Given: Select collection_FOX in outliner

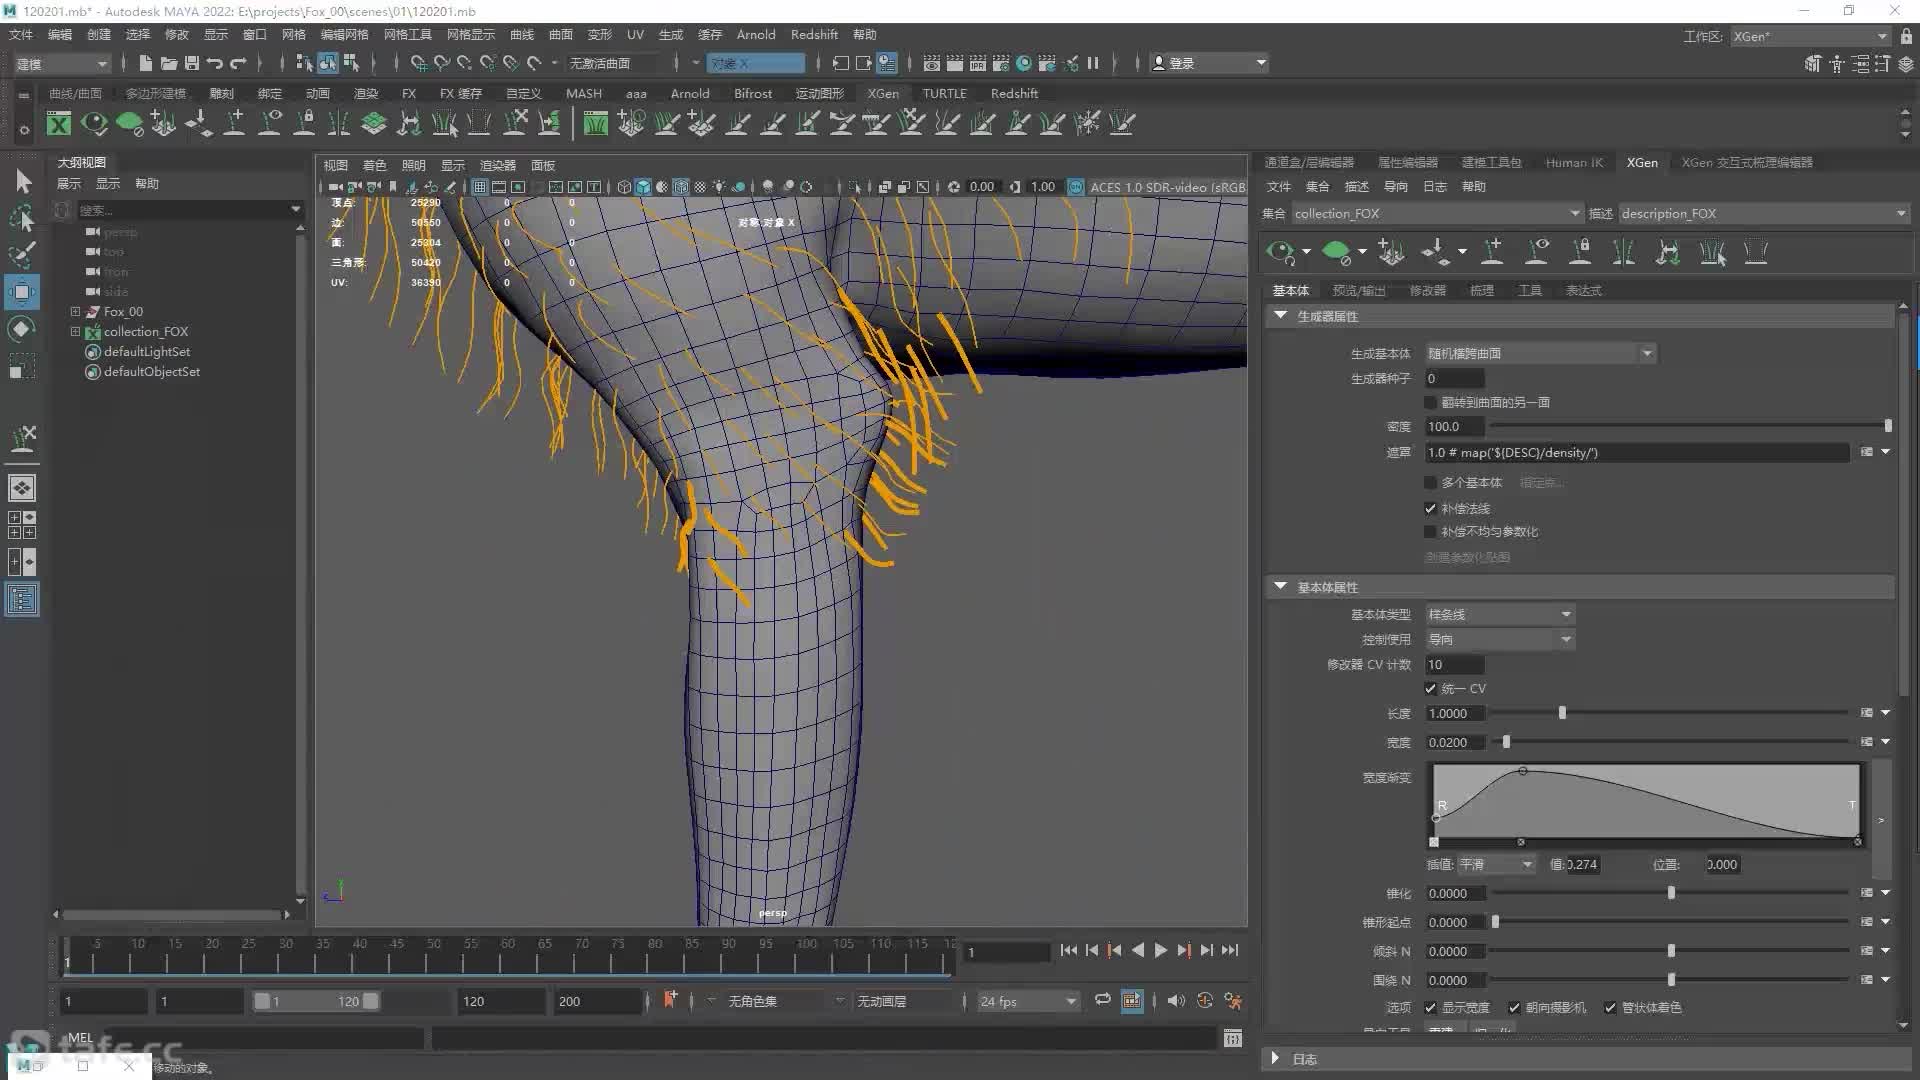Looking at the screenshot, I should 145,331.
